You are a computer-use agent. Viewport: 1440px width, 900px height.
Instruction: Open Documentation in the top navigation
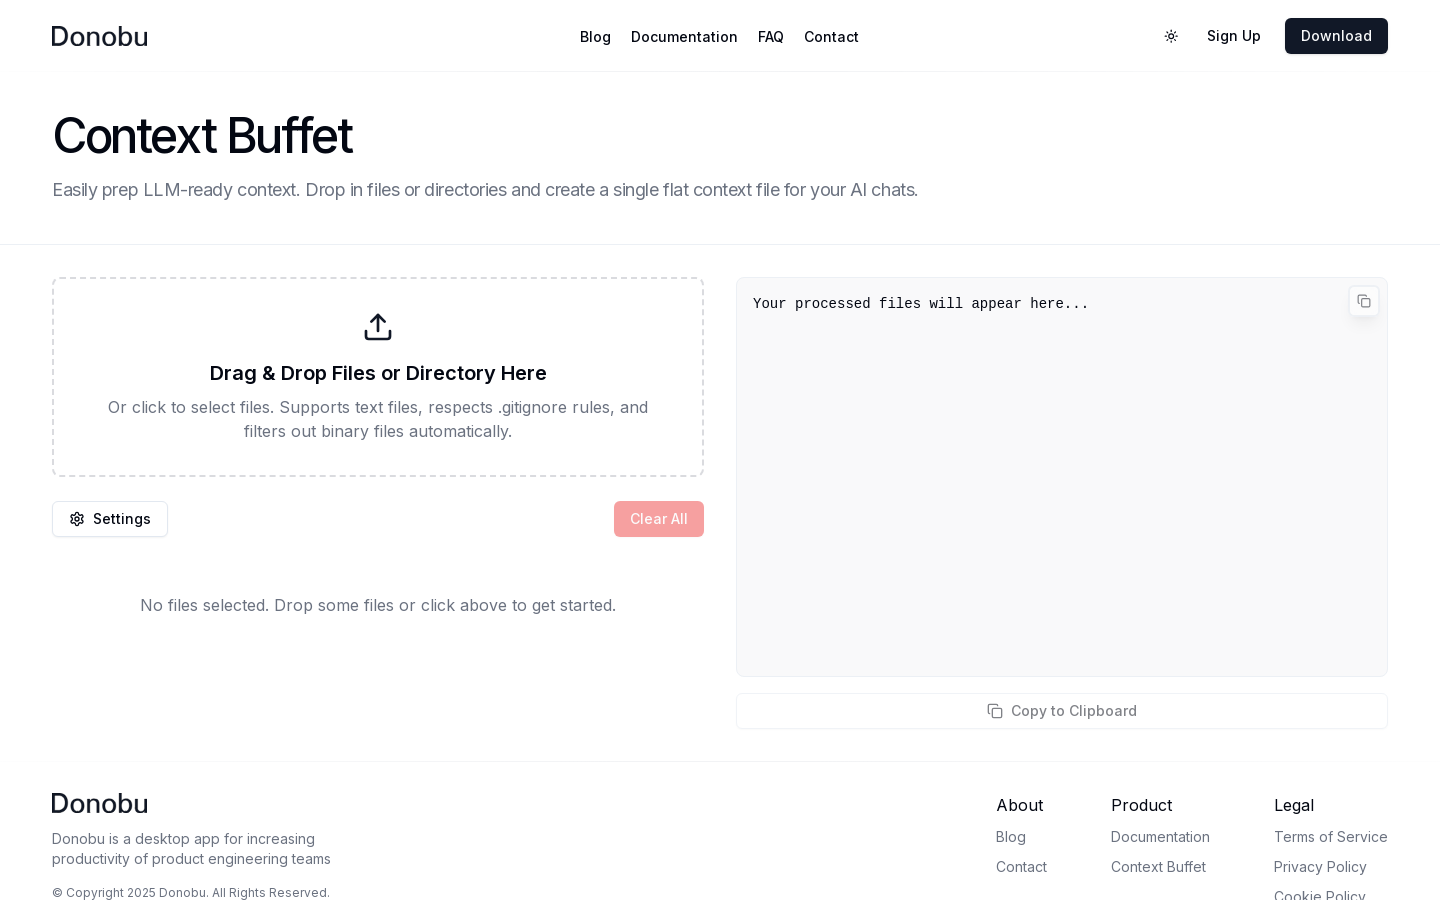(x=684, y=37)
